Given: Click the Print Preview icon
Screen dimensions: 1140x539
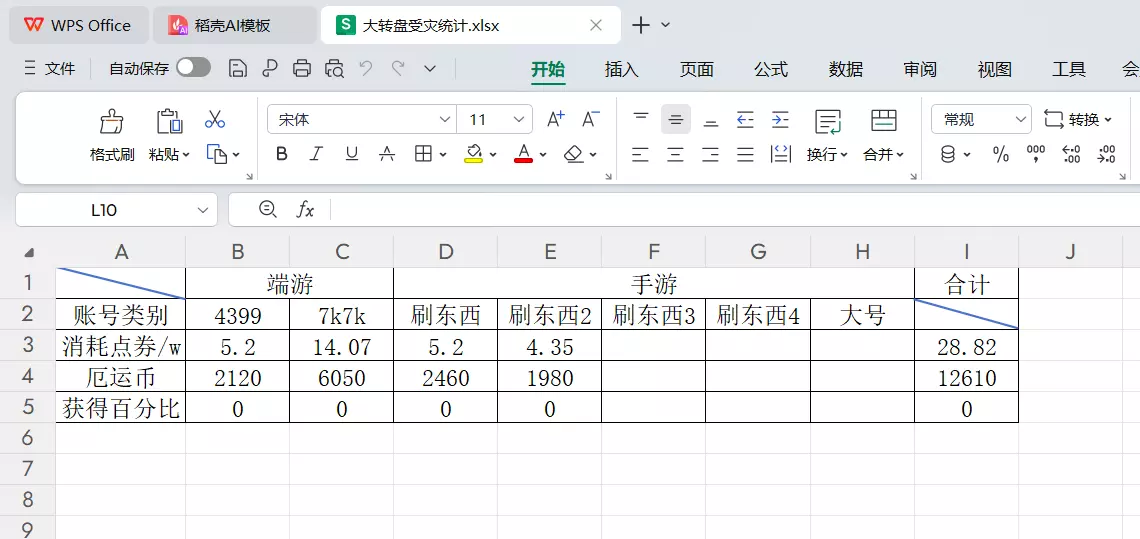Looking at the screenshot, I should coord(334,68).
